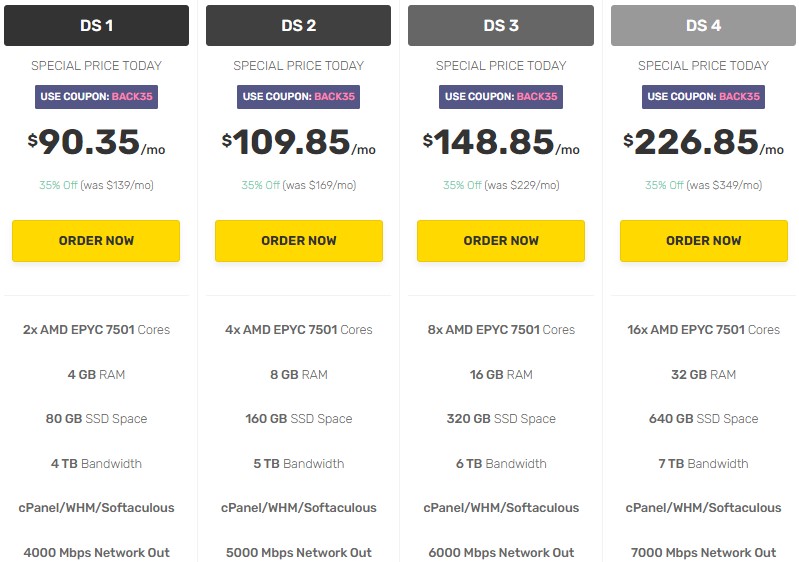Click the coupon badge in DS 2 column
Viewport: 799px width, 562px height.
click(298, 97)
